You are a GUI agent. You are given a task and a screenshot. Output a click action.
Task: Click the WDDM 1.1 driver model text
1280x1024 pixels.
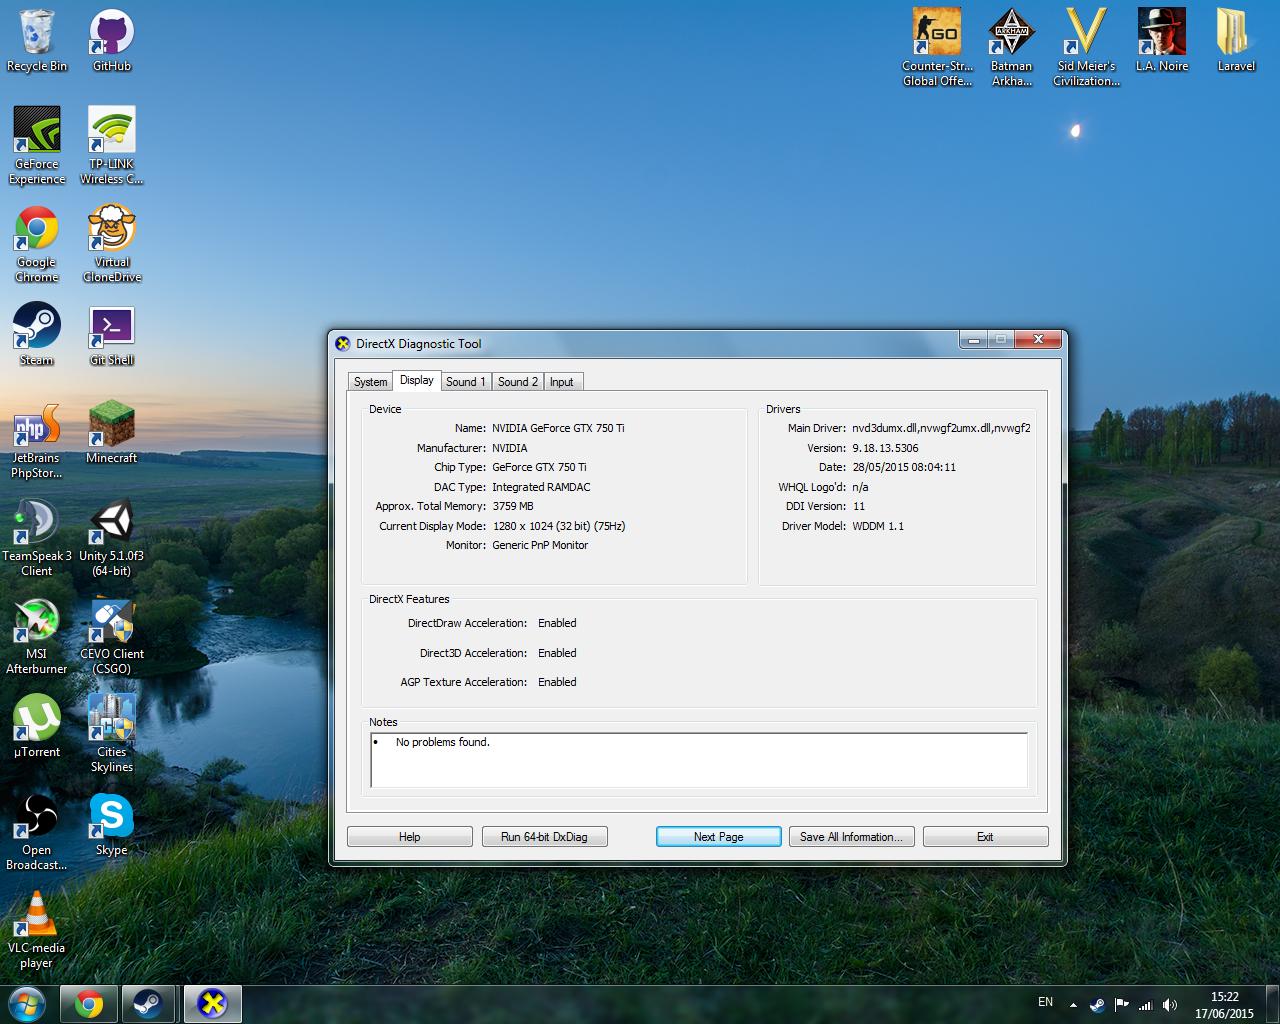pos(878,526)
